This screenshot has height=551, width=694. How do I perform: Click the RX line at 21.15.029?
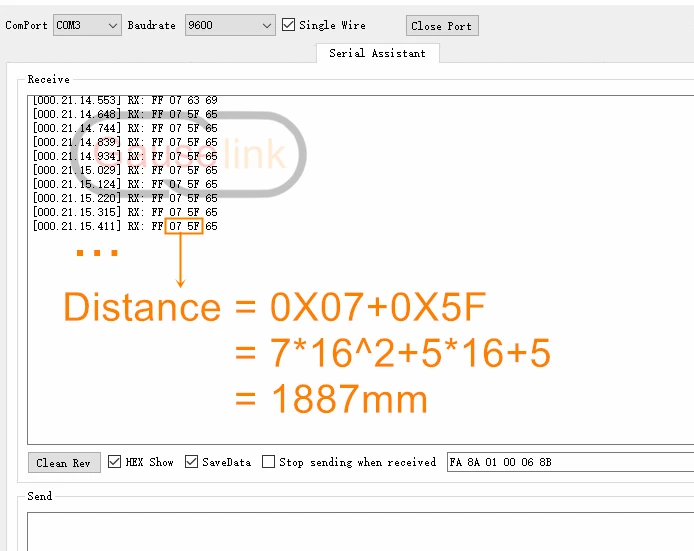[125, 170]
